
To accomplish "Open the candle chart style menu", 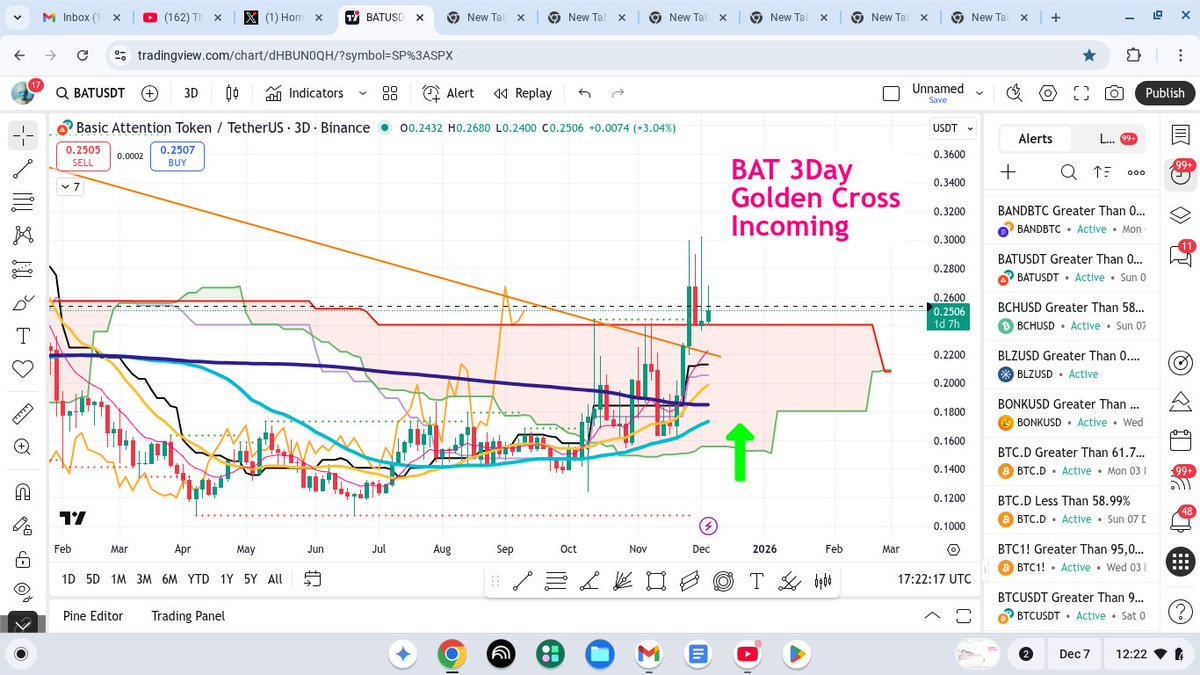I will (233, 93).
